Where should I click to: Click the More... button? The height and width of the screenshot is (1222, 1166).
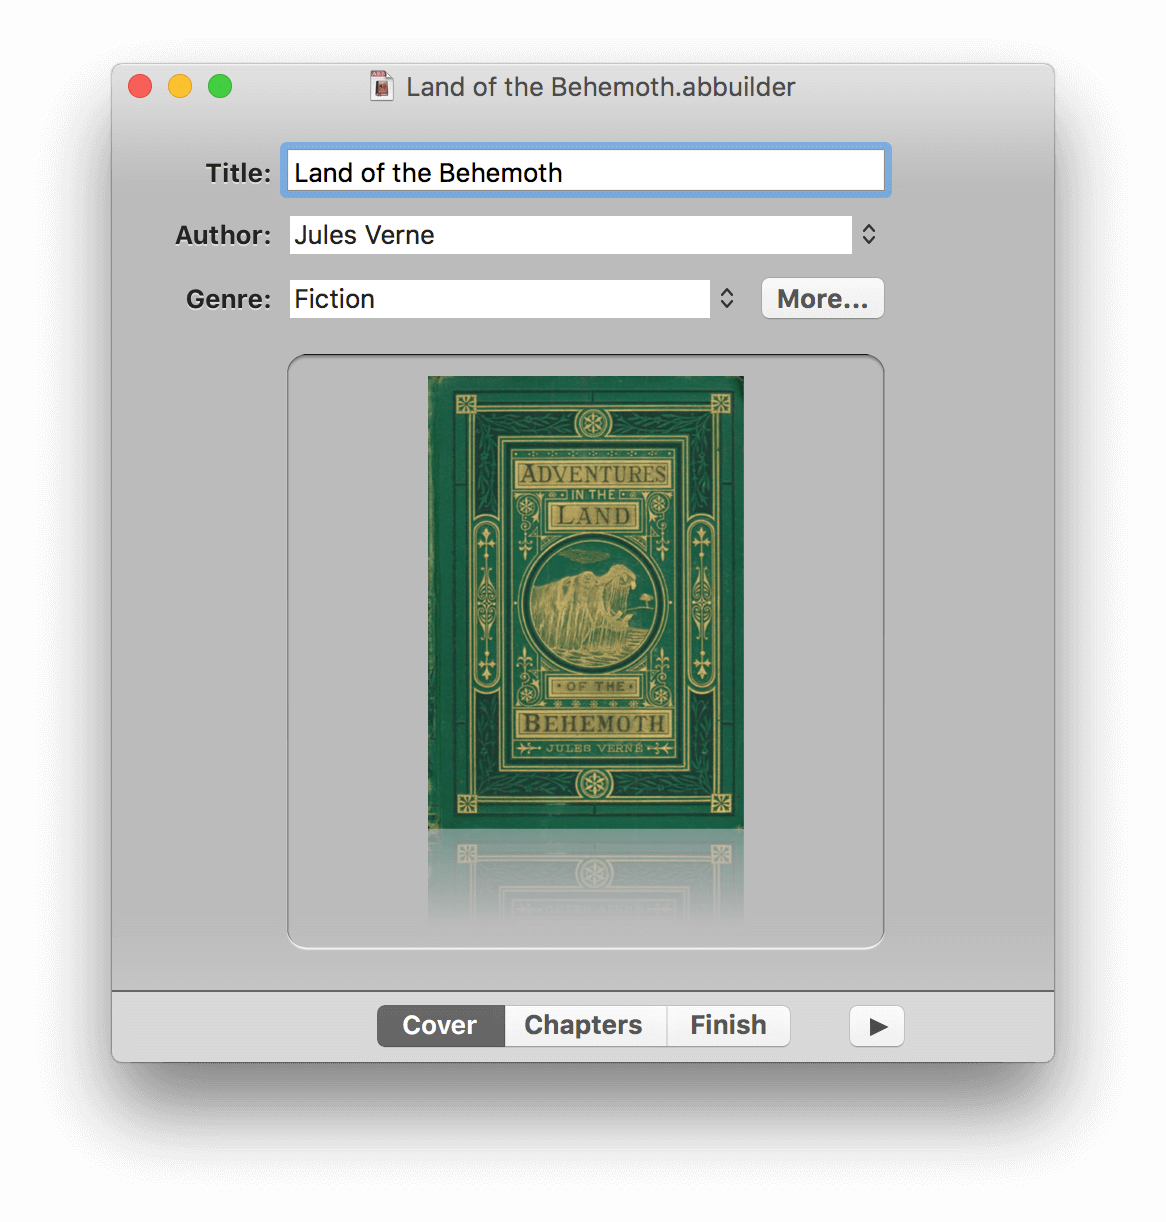(823, 298)
